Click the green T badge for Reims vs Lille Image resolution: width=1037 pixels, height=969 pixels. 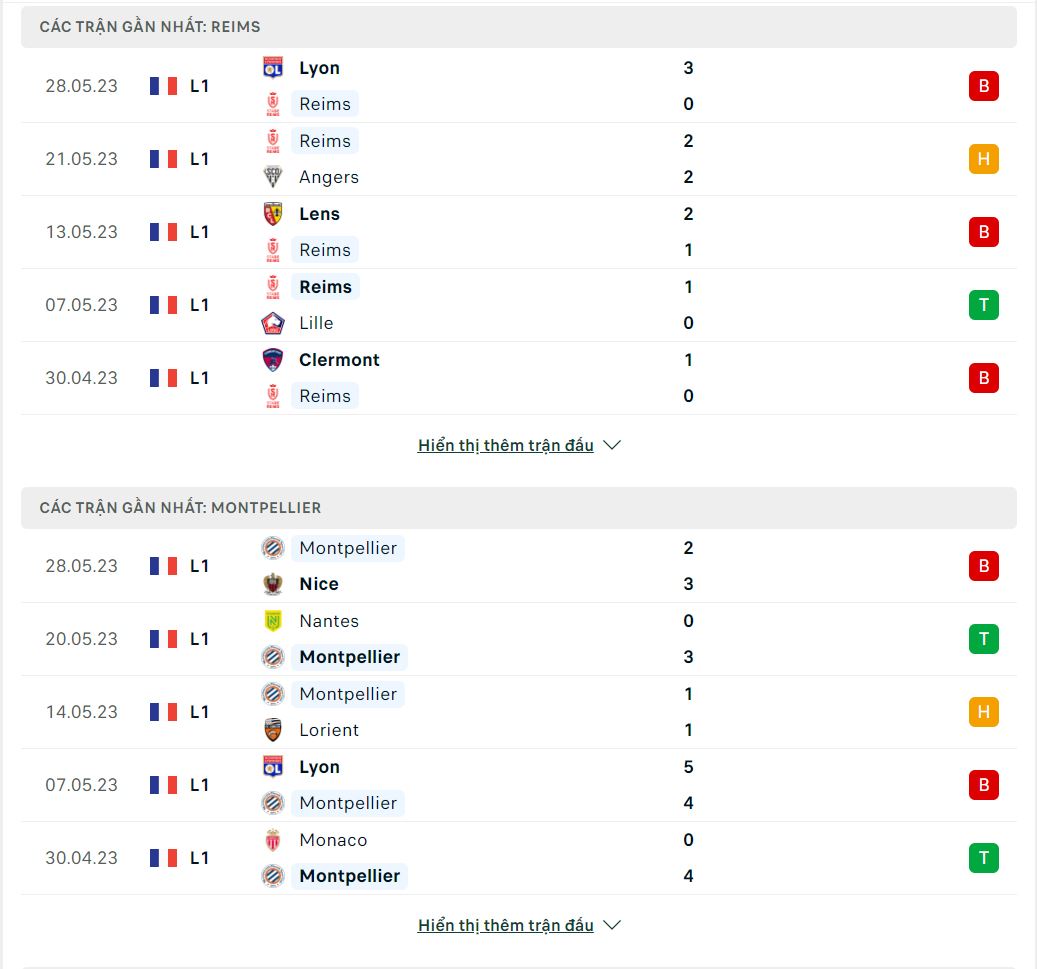(983, 305)
